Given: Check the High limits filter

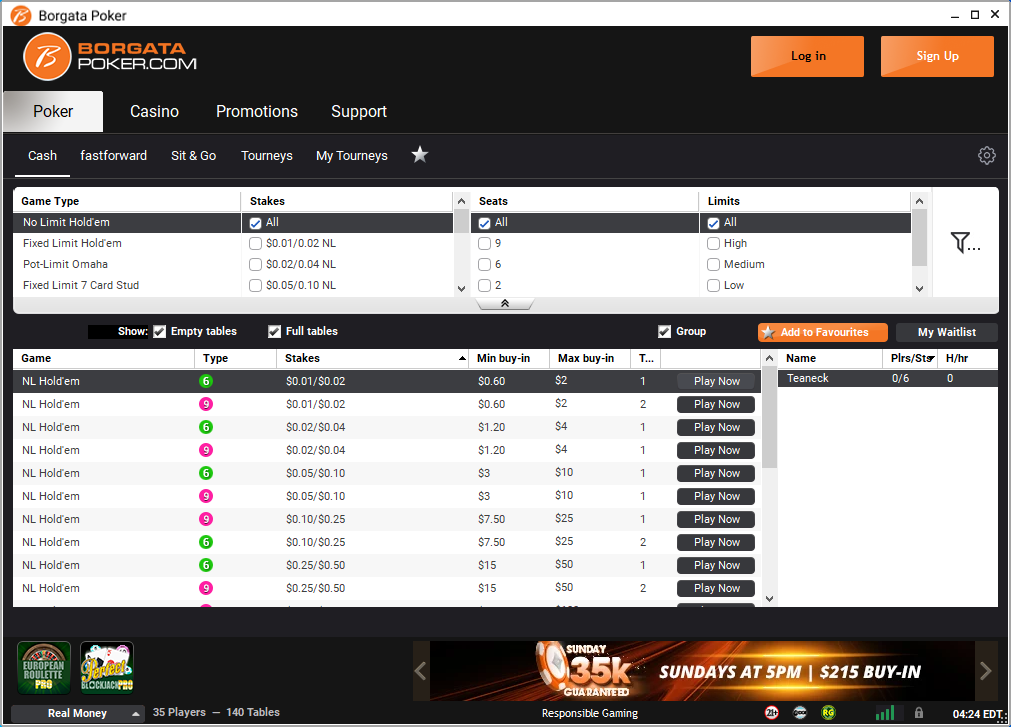Looking at the screenshot, I should (x=713, y=244).
